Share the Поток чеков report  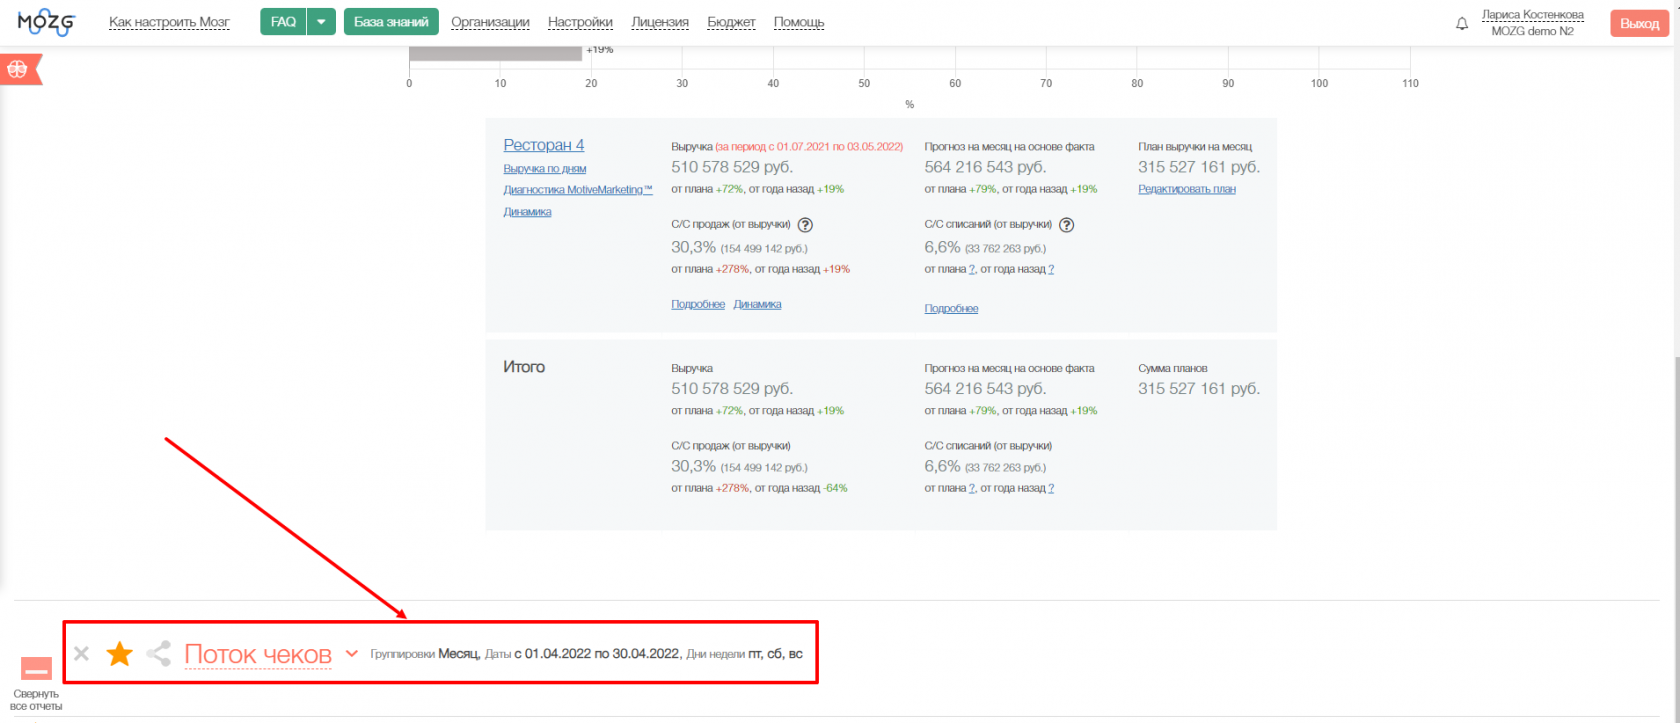pos(158,654)
